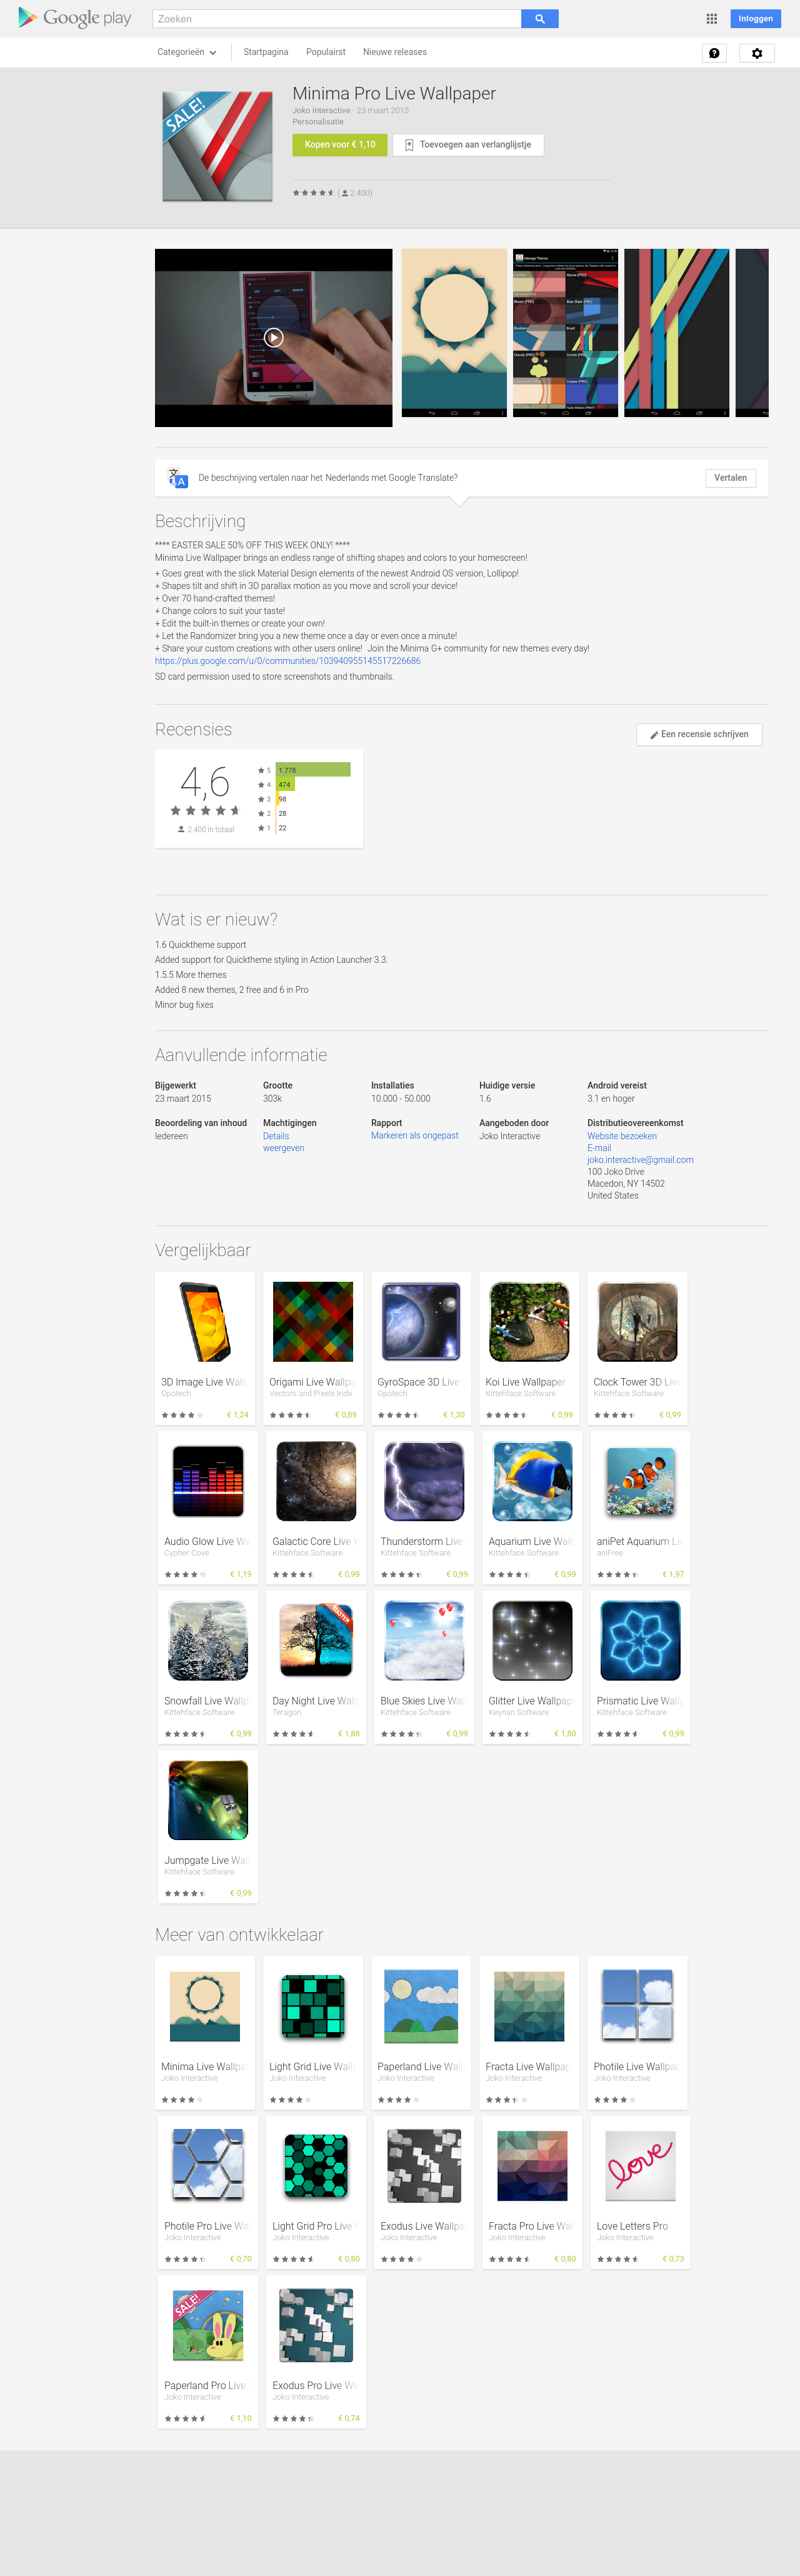
Task: Open the Blue Skies Live Wallpaper icon
Action: coord(424,1640)
